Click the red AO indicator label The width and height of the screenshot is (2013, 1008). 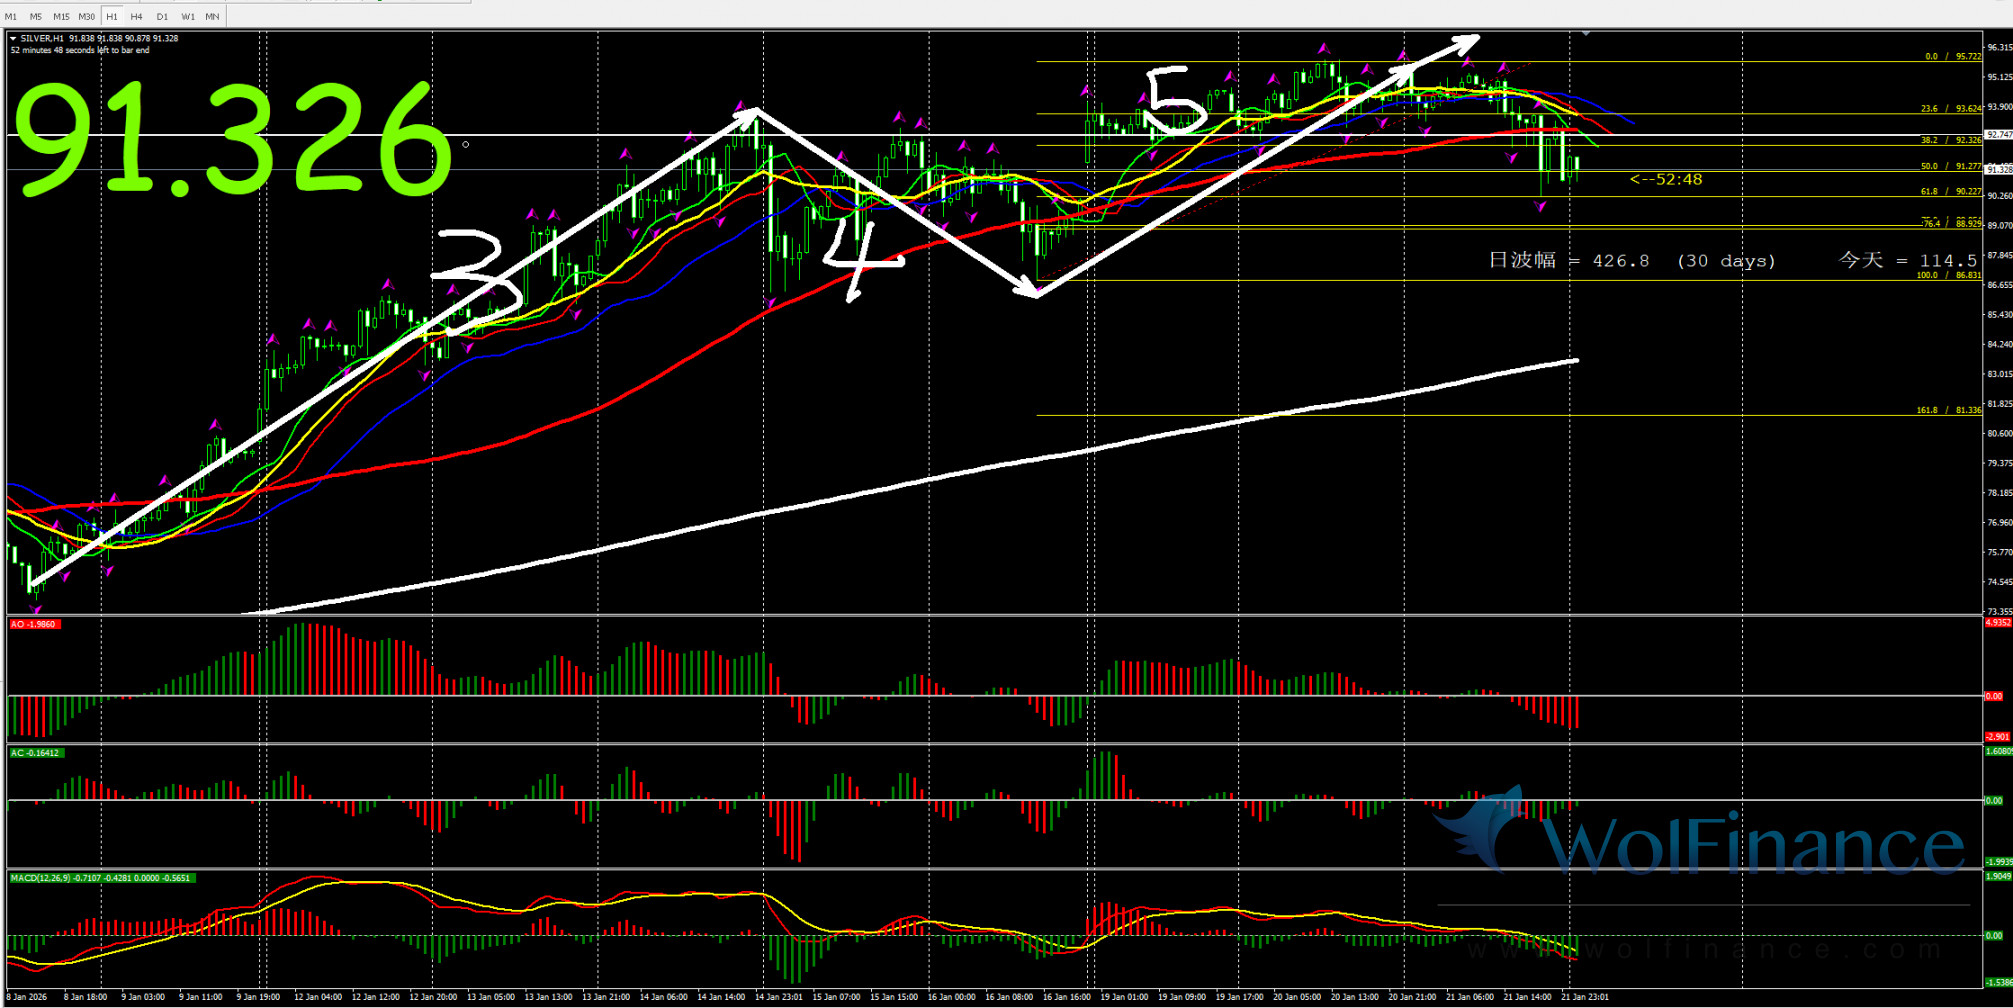(34, 624)
